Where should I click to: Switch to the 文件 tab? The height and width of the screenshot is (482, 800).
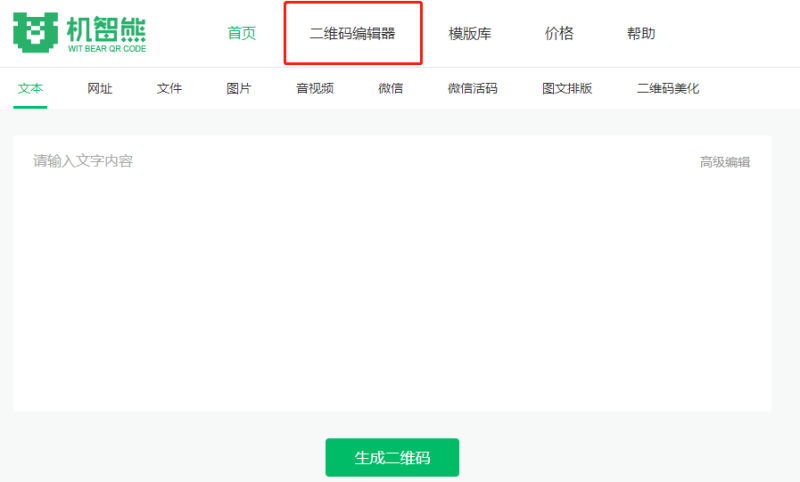(x=169, y=89)
